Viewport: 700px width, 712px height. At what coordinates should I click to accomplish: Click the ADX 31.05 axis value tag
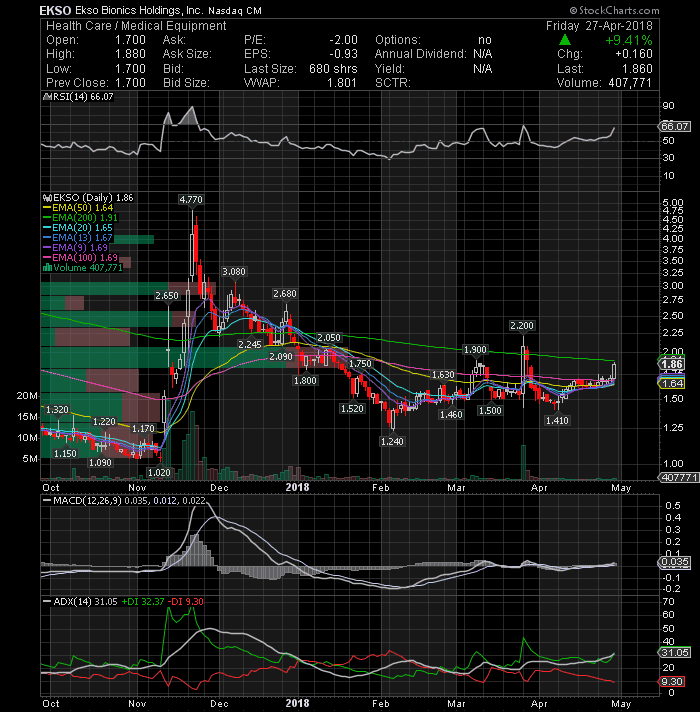pyautogui.click(x=675, y=653)
